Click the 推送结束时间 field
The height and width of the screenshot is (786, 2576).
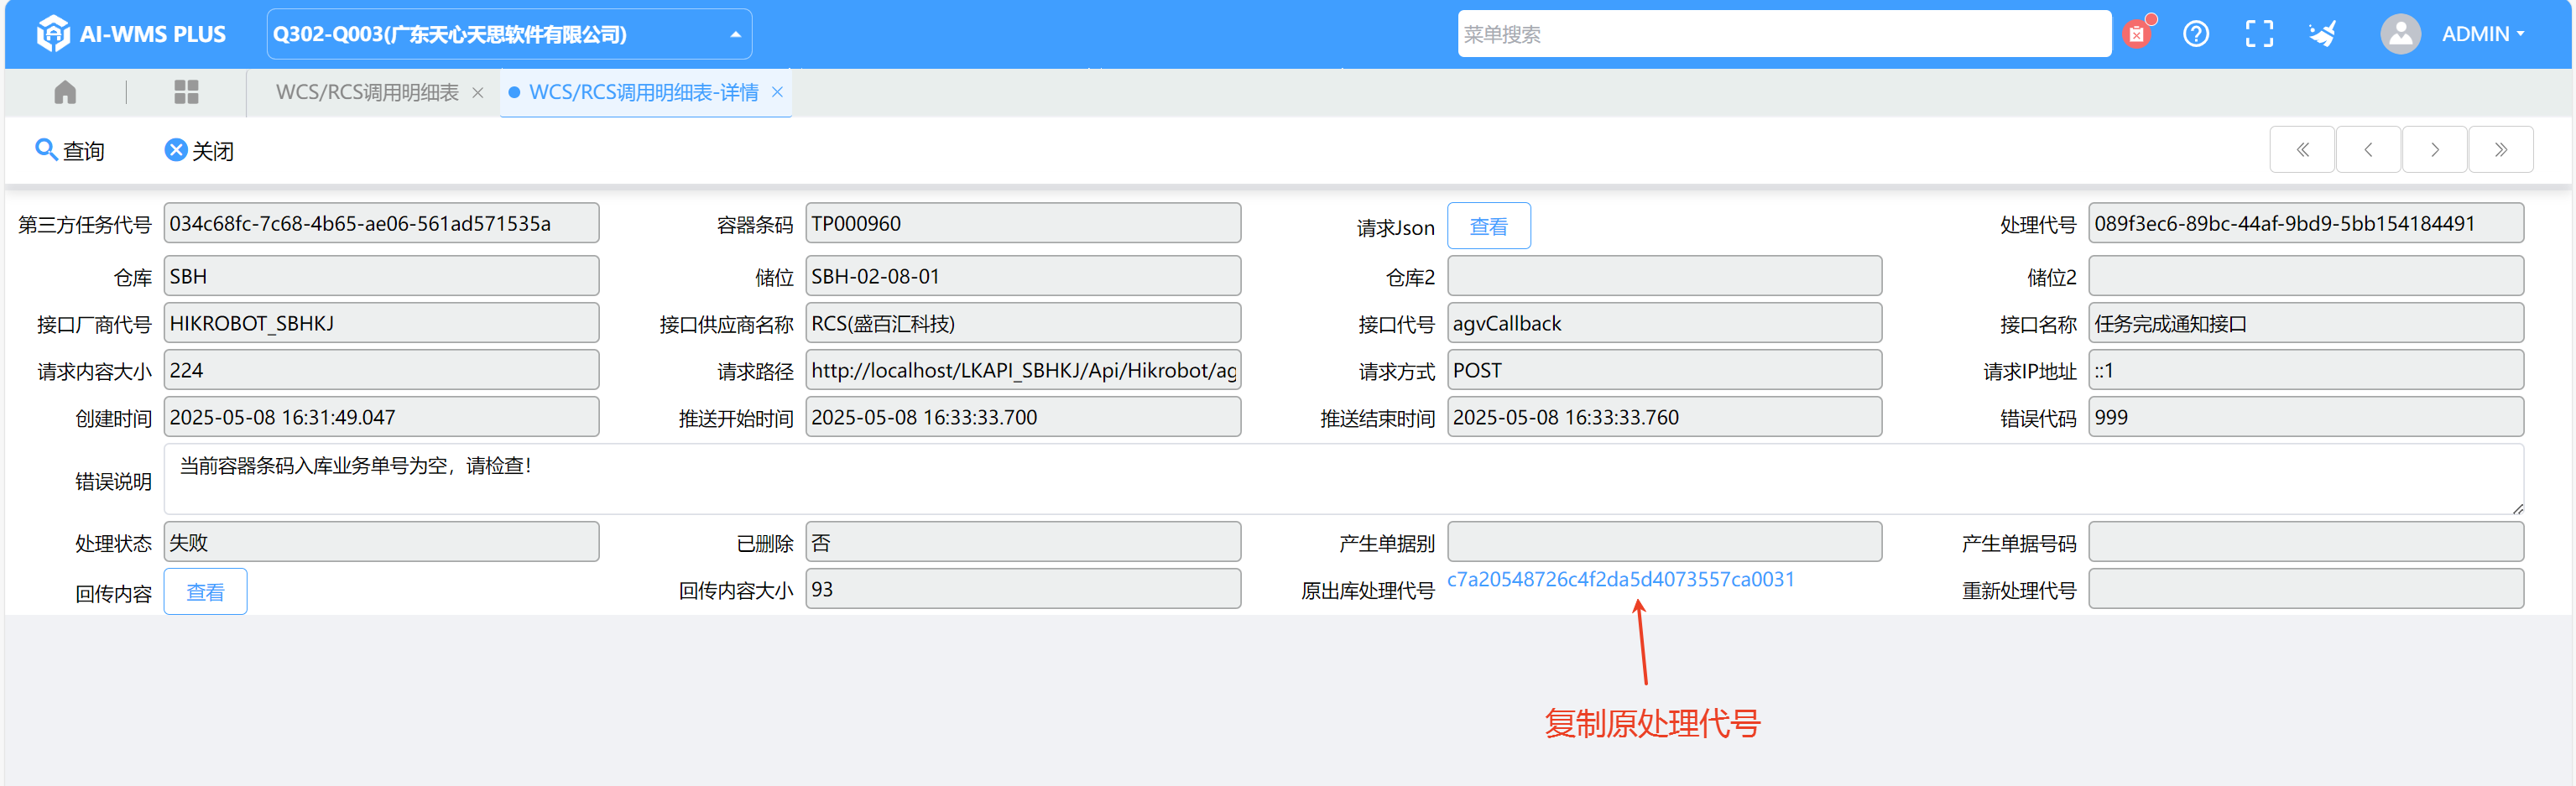1665,417
